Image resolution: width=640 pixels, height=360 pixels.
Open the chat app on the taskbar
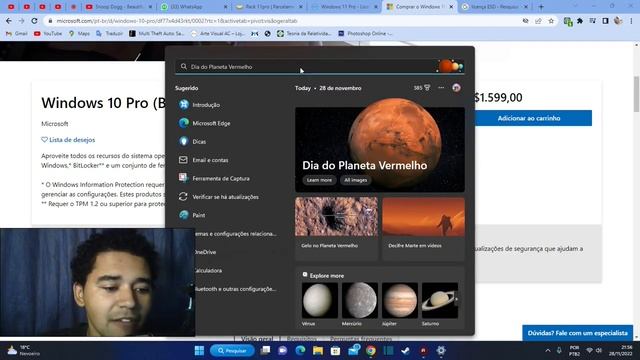coord(282,350)
